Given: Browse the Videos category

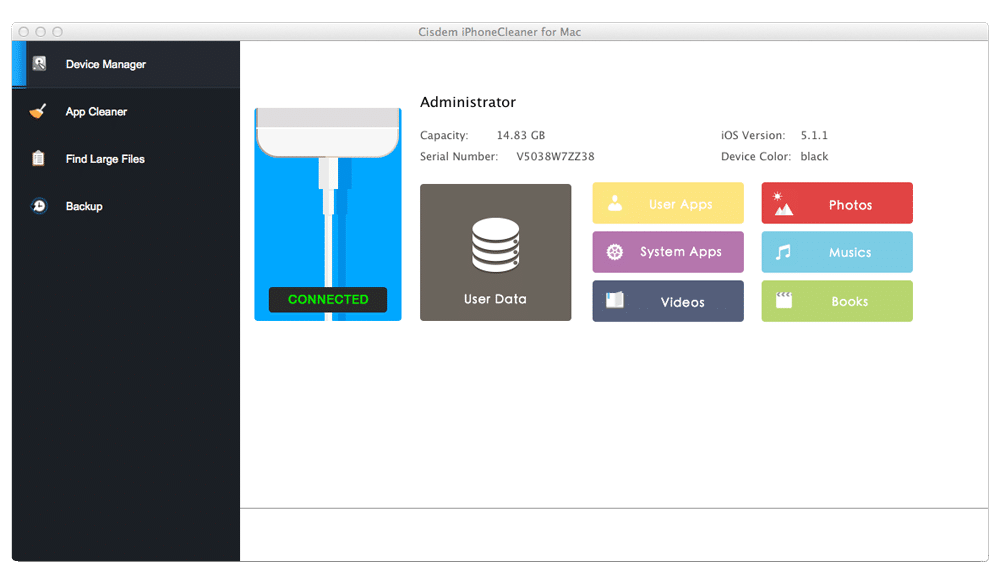Looking at the screenshot, I should (668, 301).
